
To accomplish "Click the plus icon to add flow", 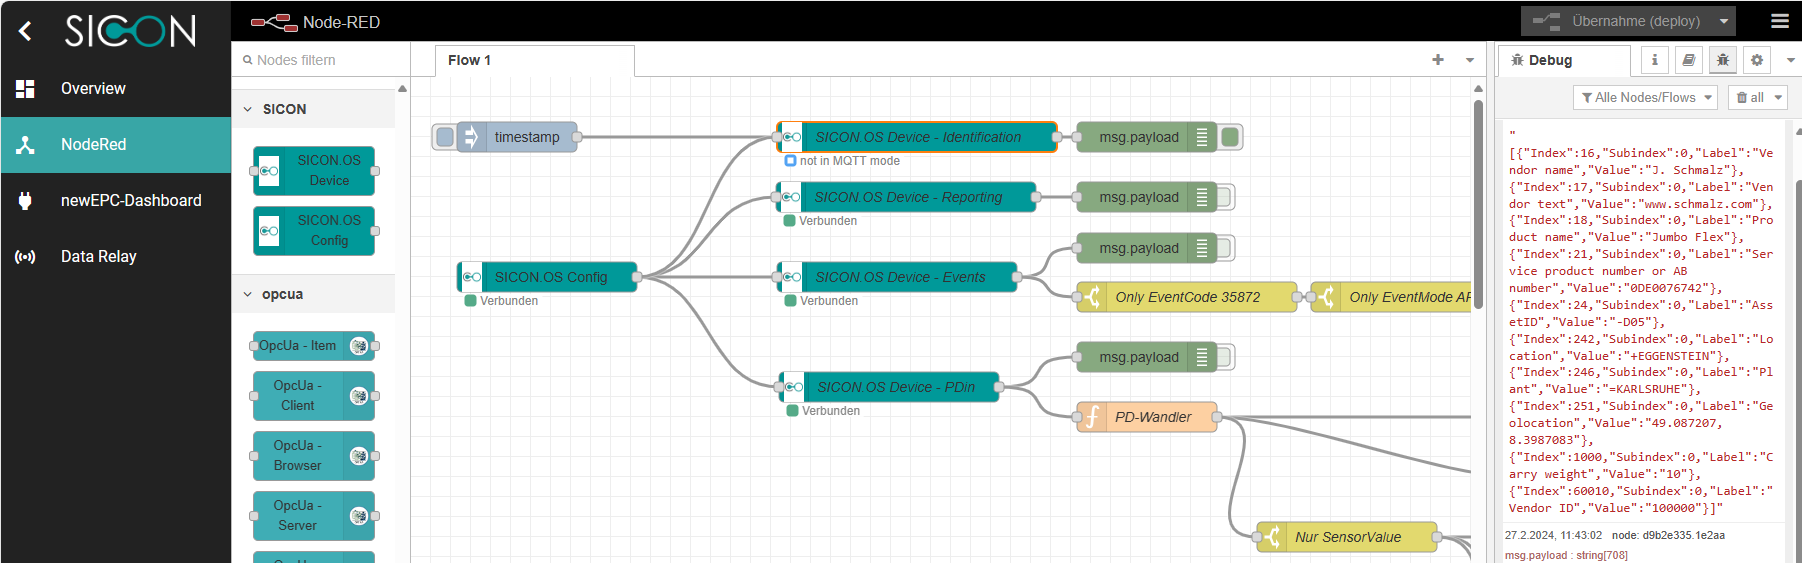I will [x=1437, y=60].
